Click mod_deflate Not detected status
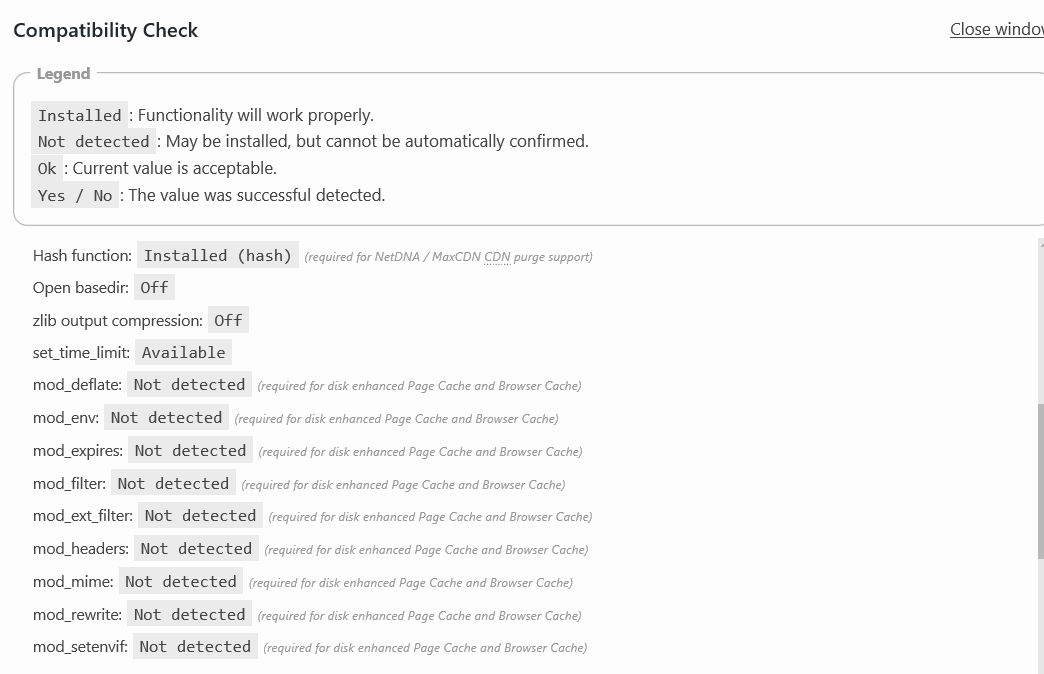The height and width of the screenshot is (674, 1044). coord(189,385)
